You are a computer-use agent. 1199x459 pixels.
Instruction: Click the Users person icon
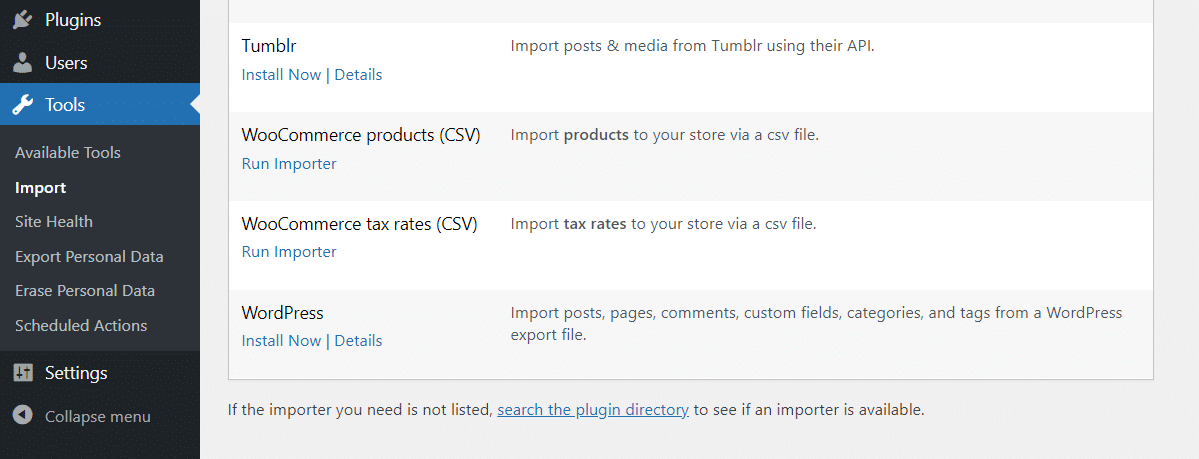coord(23,63)
